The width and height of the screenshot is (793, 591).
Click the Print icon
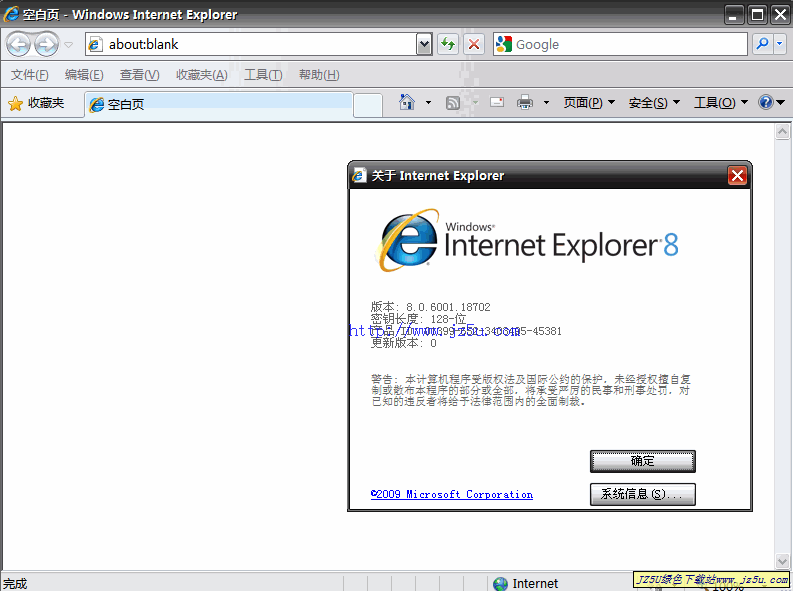click(525, 103)
